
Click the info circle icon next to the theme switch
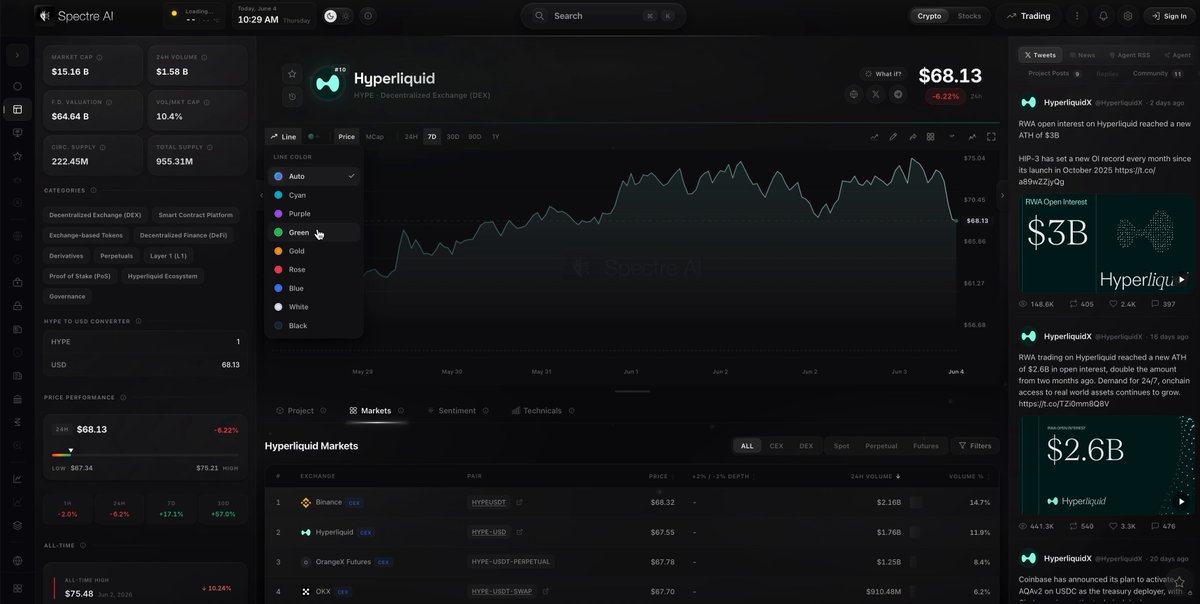pos(368,16)
